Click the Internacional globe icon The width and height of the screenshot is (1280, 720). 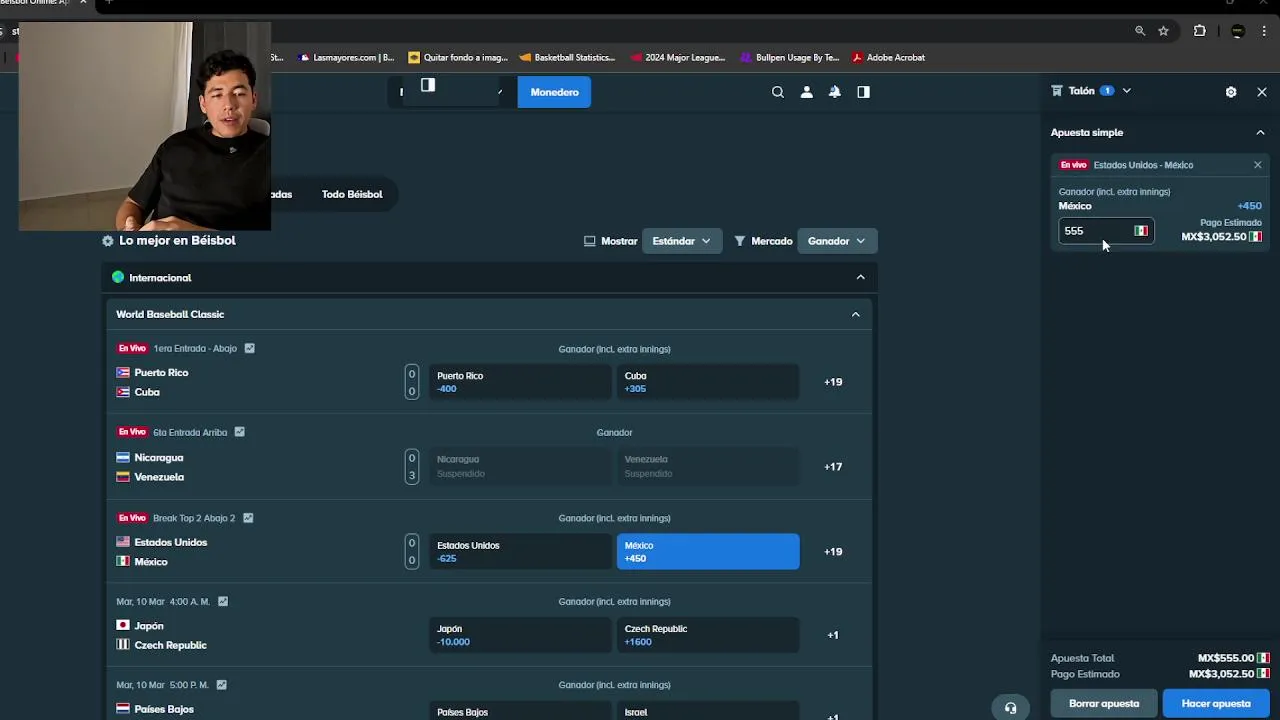[118, 277]
